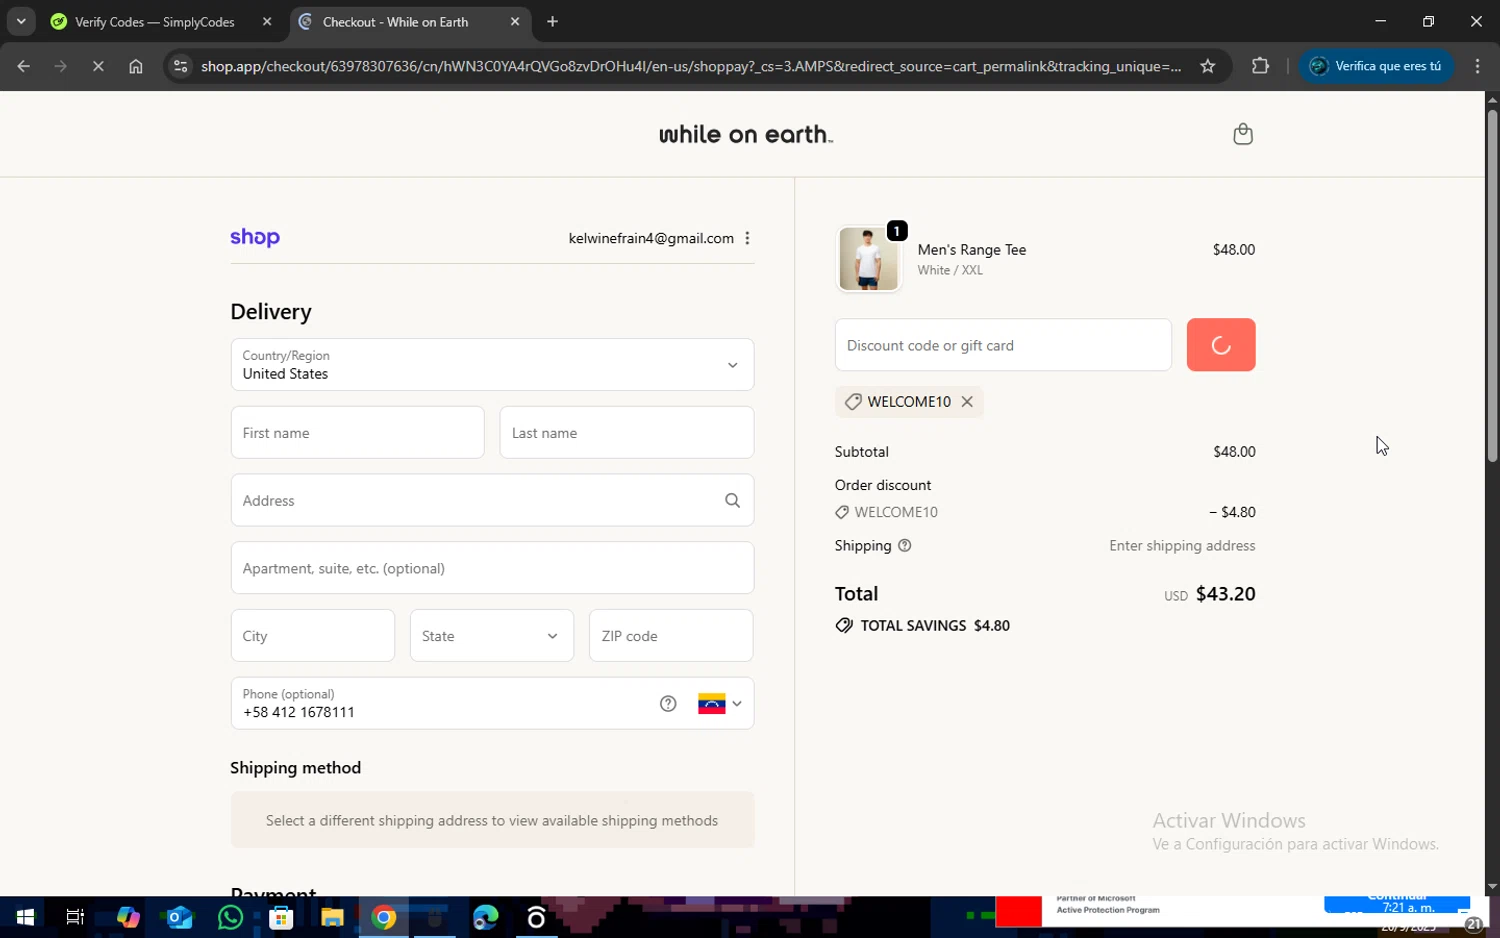Stop loading the page
1500x938 pixels.
(x=98, y=66)
